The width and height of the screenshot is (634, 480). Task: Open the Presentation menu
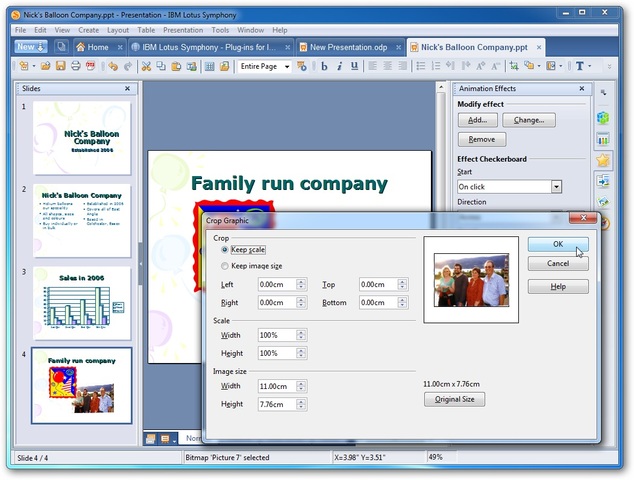pos(183,30)
